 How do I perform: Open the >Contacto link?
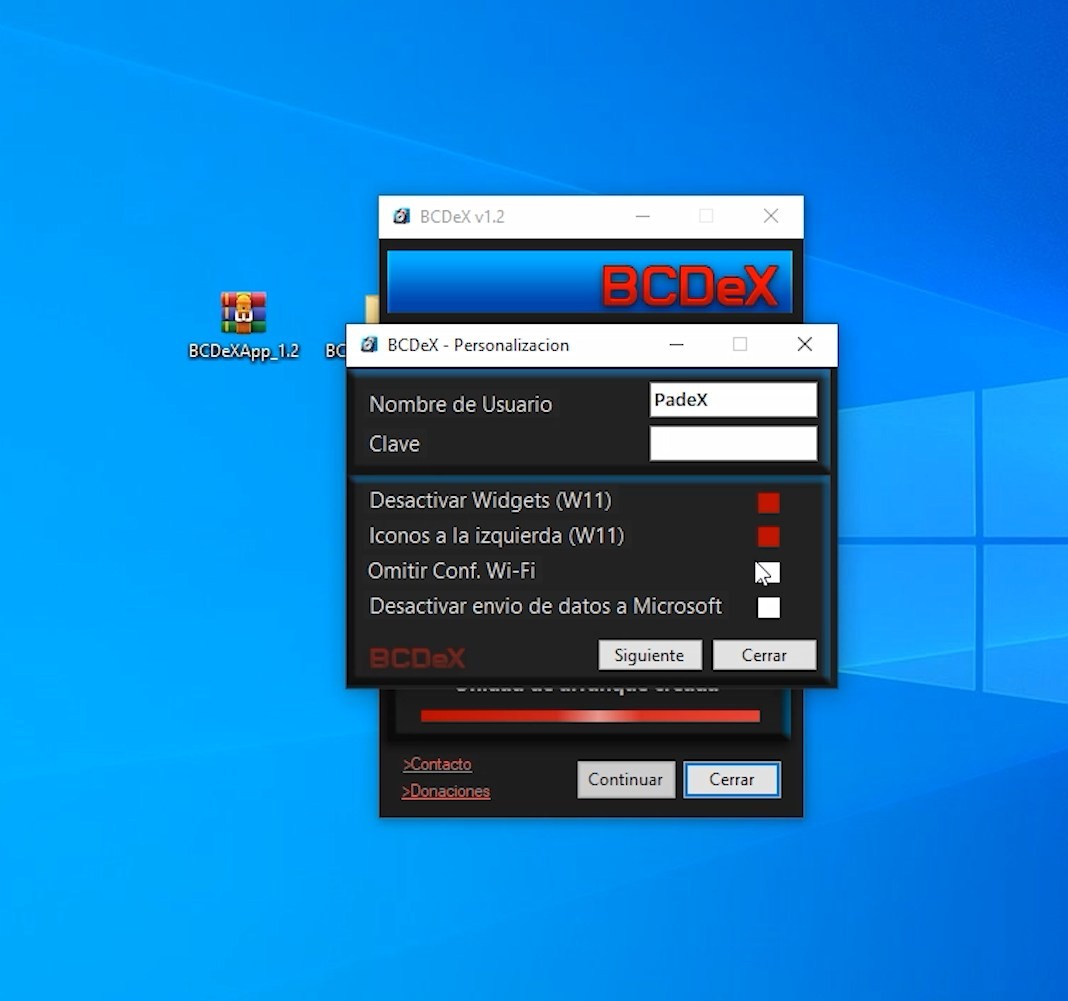(x=437, y=764)
